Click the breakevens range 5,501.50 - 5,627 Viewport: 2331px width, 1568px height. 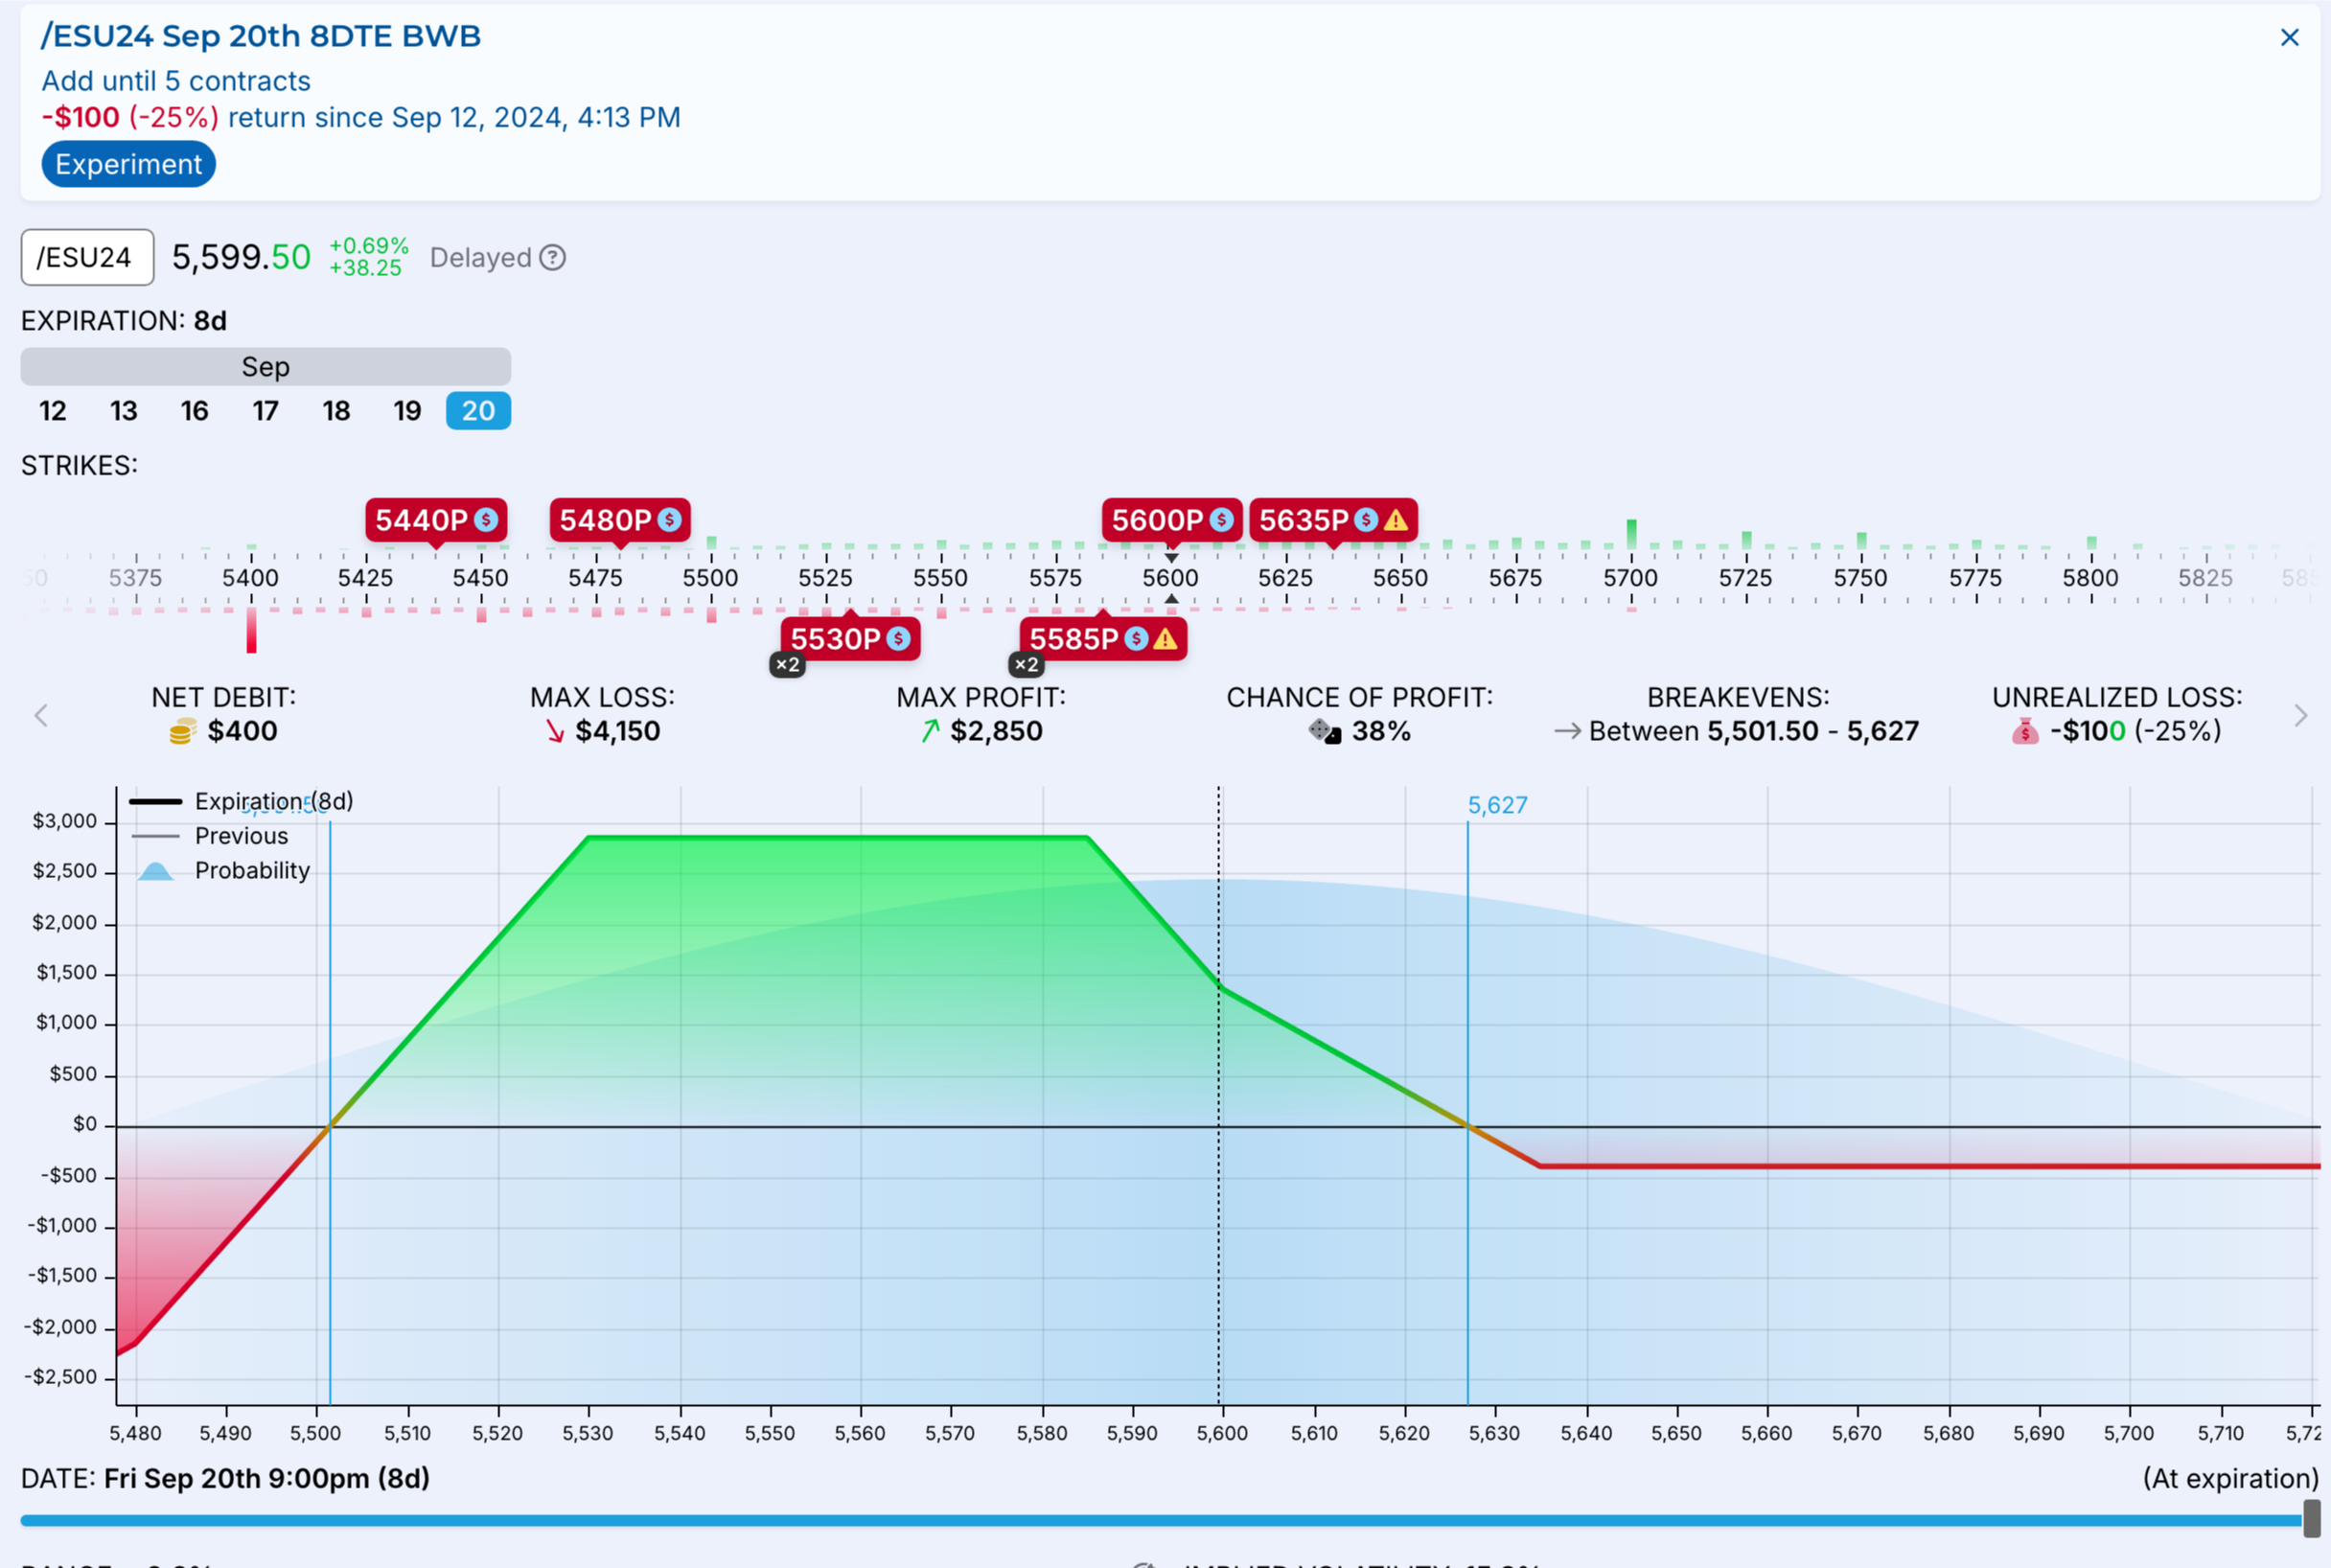click(x=1812, y=731)
